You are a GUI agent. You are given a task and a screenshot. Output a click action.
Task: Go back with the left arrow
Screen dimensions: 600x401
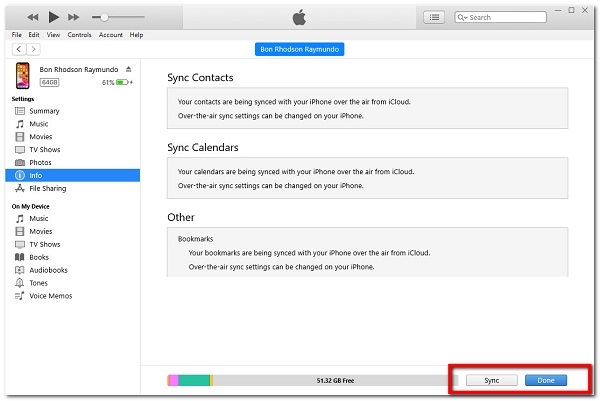pyautogui.click(x=19, y=49)
